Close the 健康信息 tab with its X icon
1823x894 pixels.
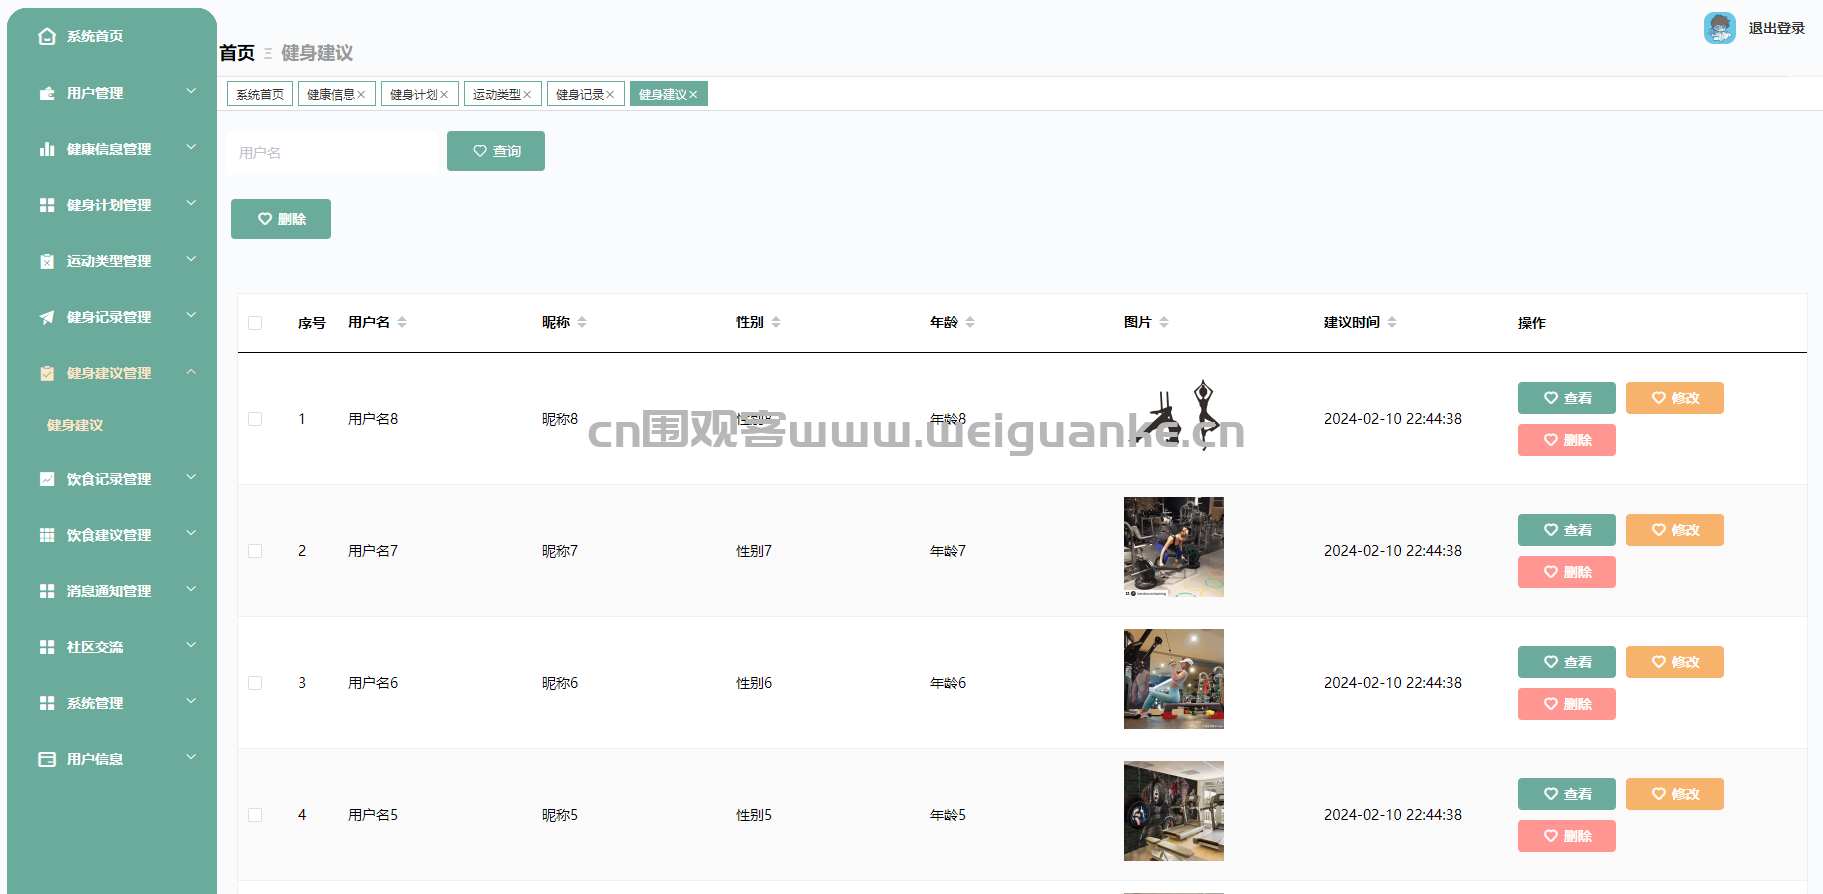point(361,95)
